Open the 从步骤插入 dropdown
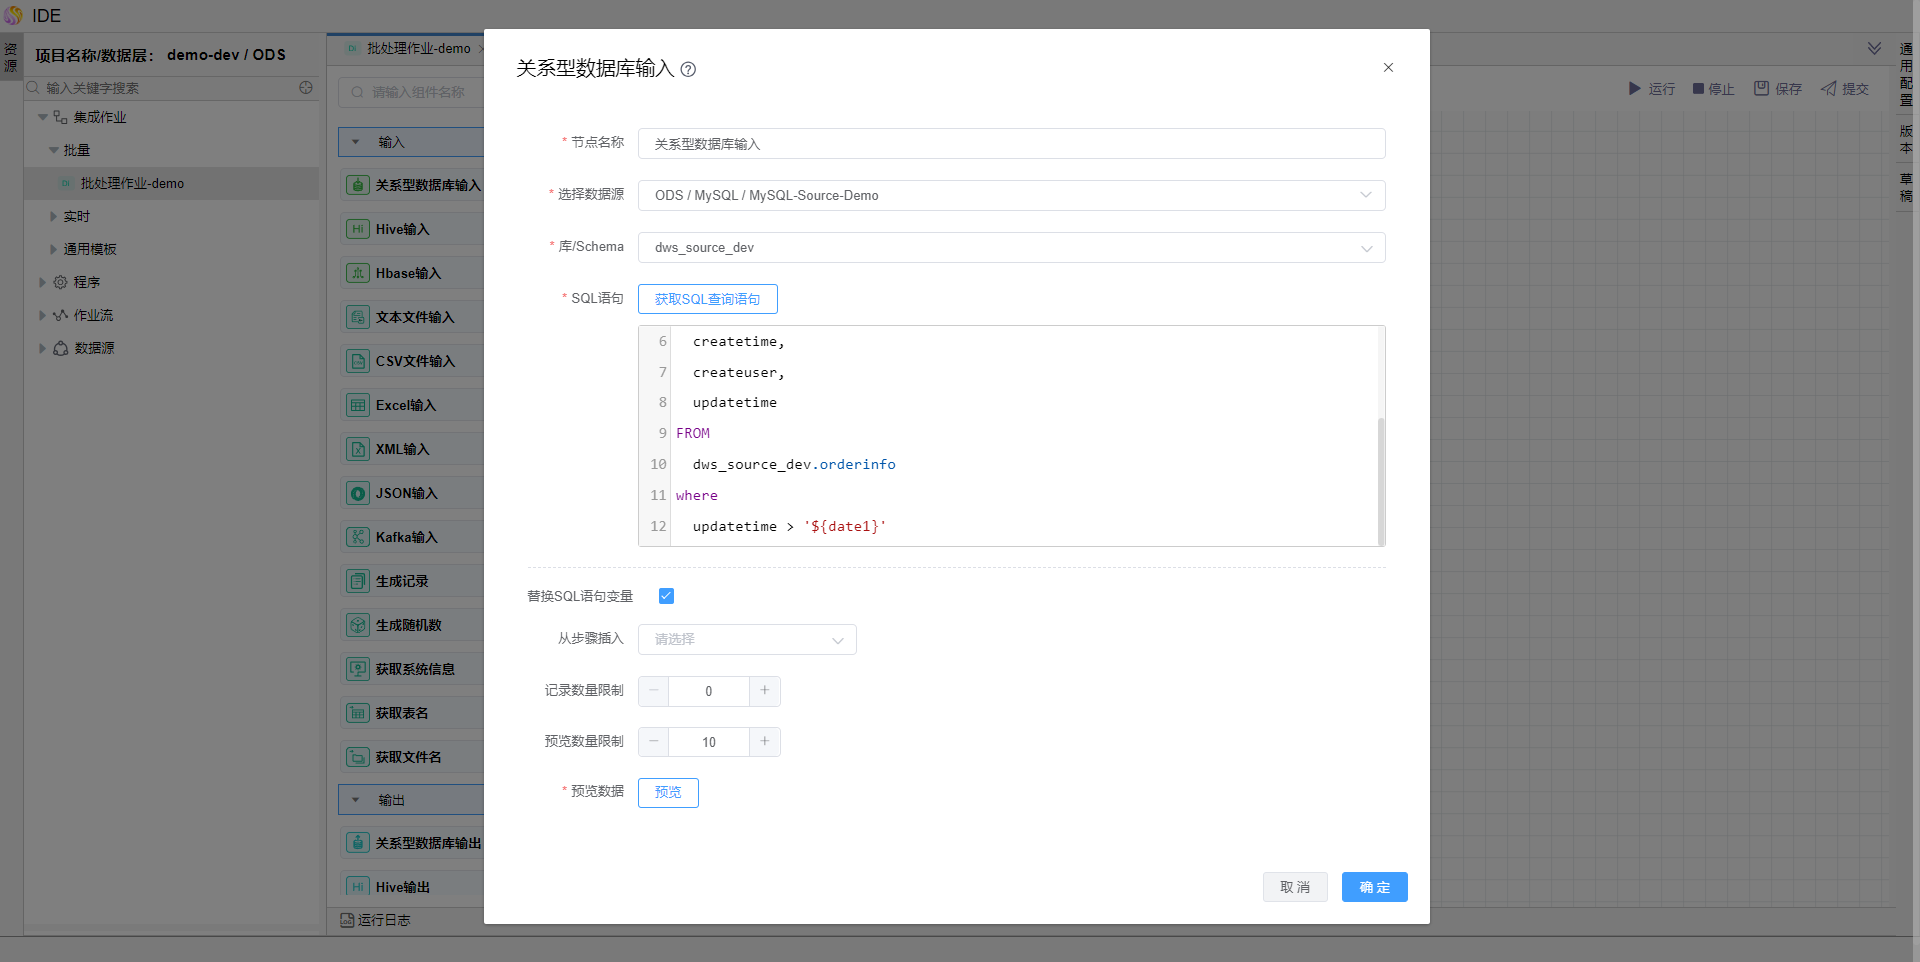 pos(747,640)
